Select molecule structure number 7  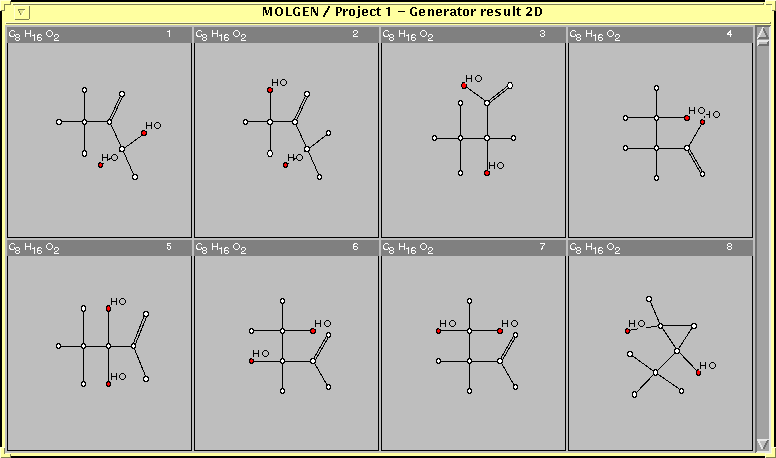474,353
